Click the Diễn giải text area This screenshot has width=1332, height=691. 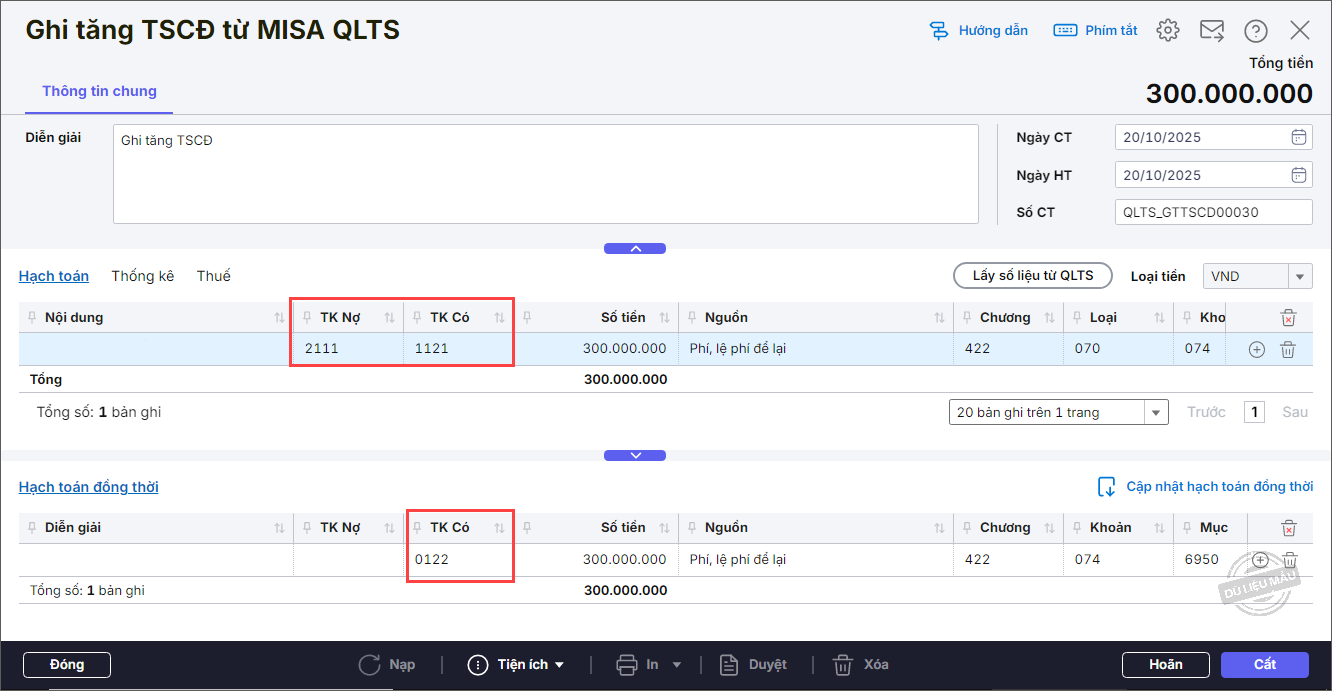click(545, 174)
